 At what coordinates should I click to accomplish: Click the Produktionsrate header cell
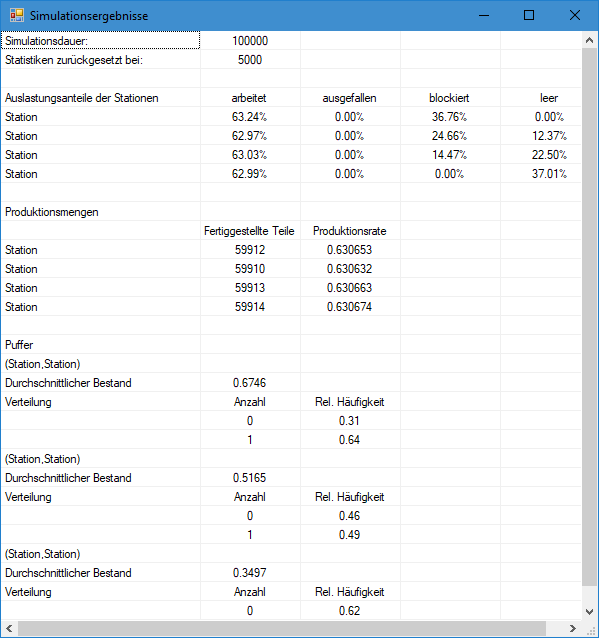click(x=350, y=231)
